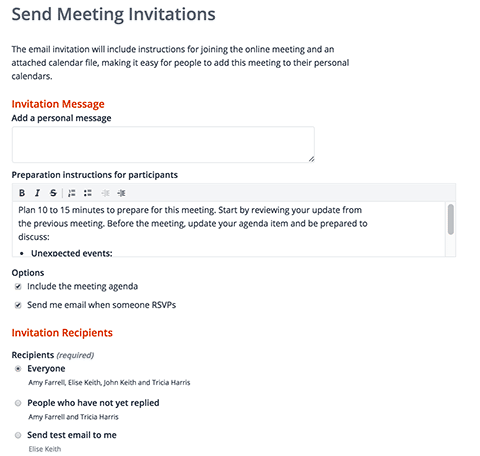The height and width of the screenshot is (456, 480).
Task: Choose People who have not yet replied
Action: (18, 403)
